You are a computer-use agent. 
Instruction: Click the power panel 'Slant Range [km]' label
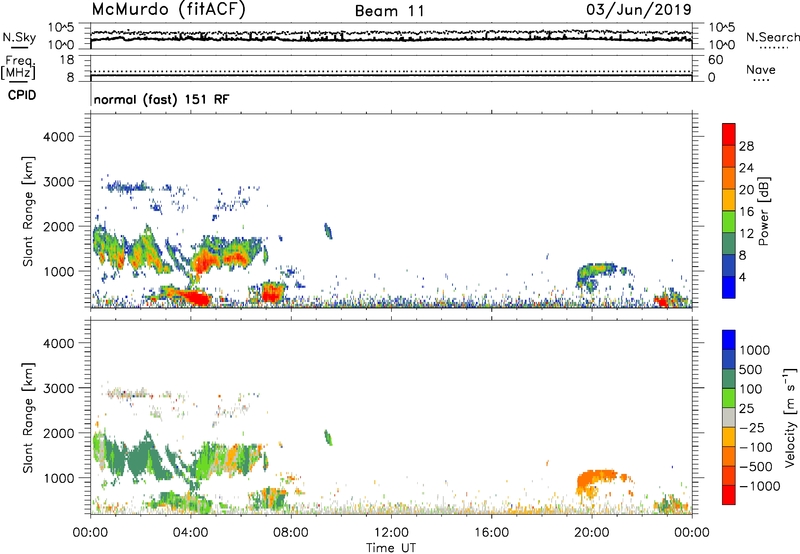pyautogui.click(x=28, y=211)
